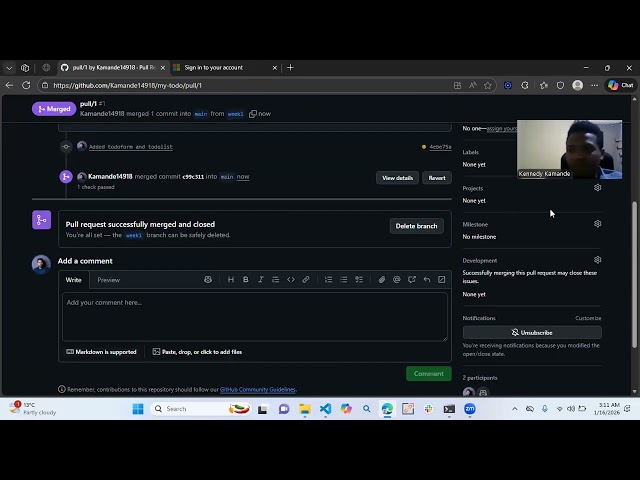Screen dimensions: 640x480
Task: Open browser settings and more menu
Action: pos(595,85)
